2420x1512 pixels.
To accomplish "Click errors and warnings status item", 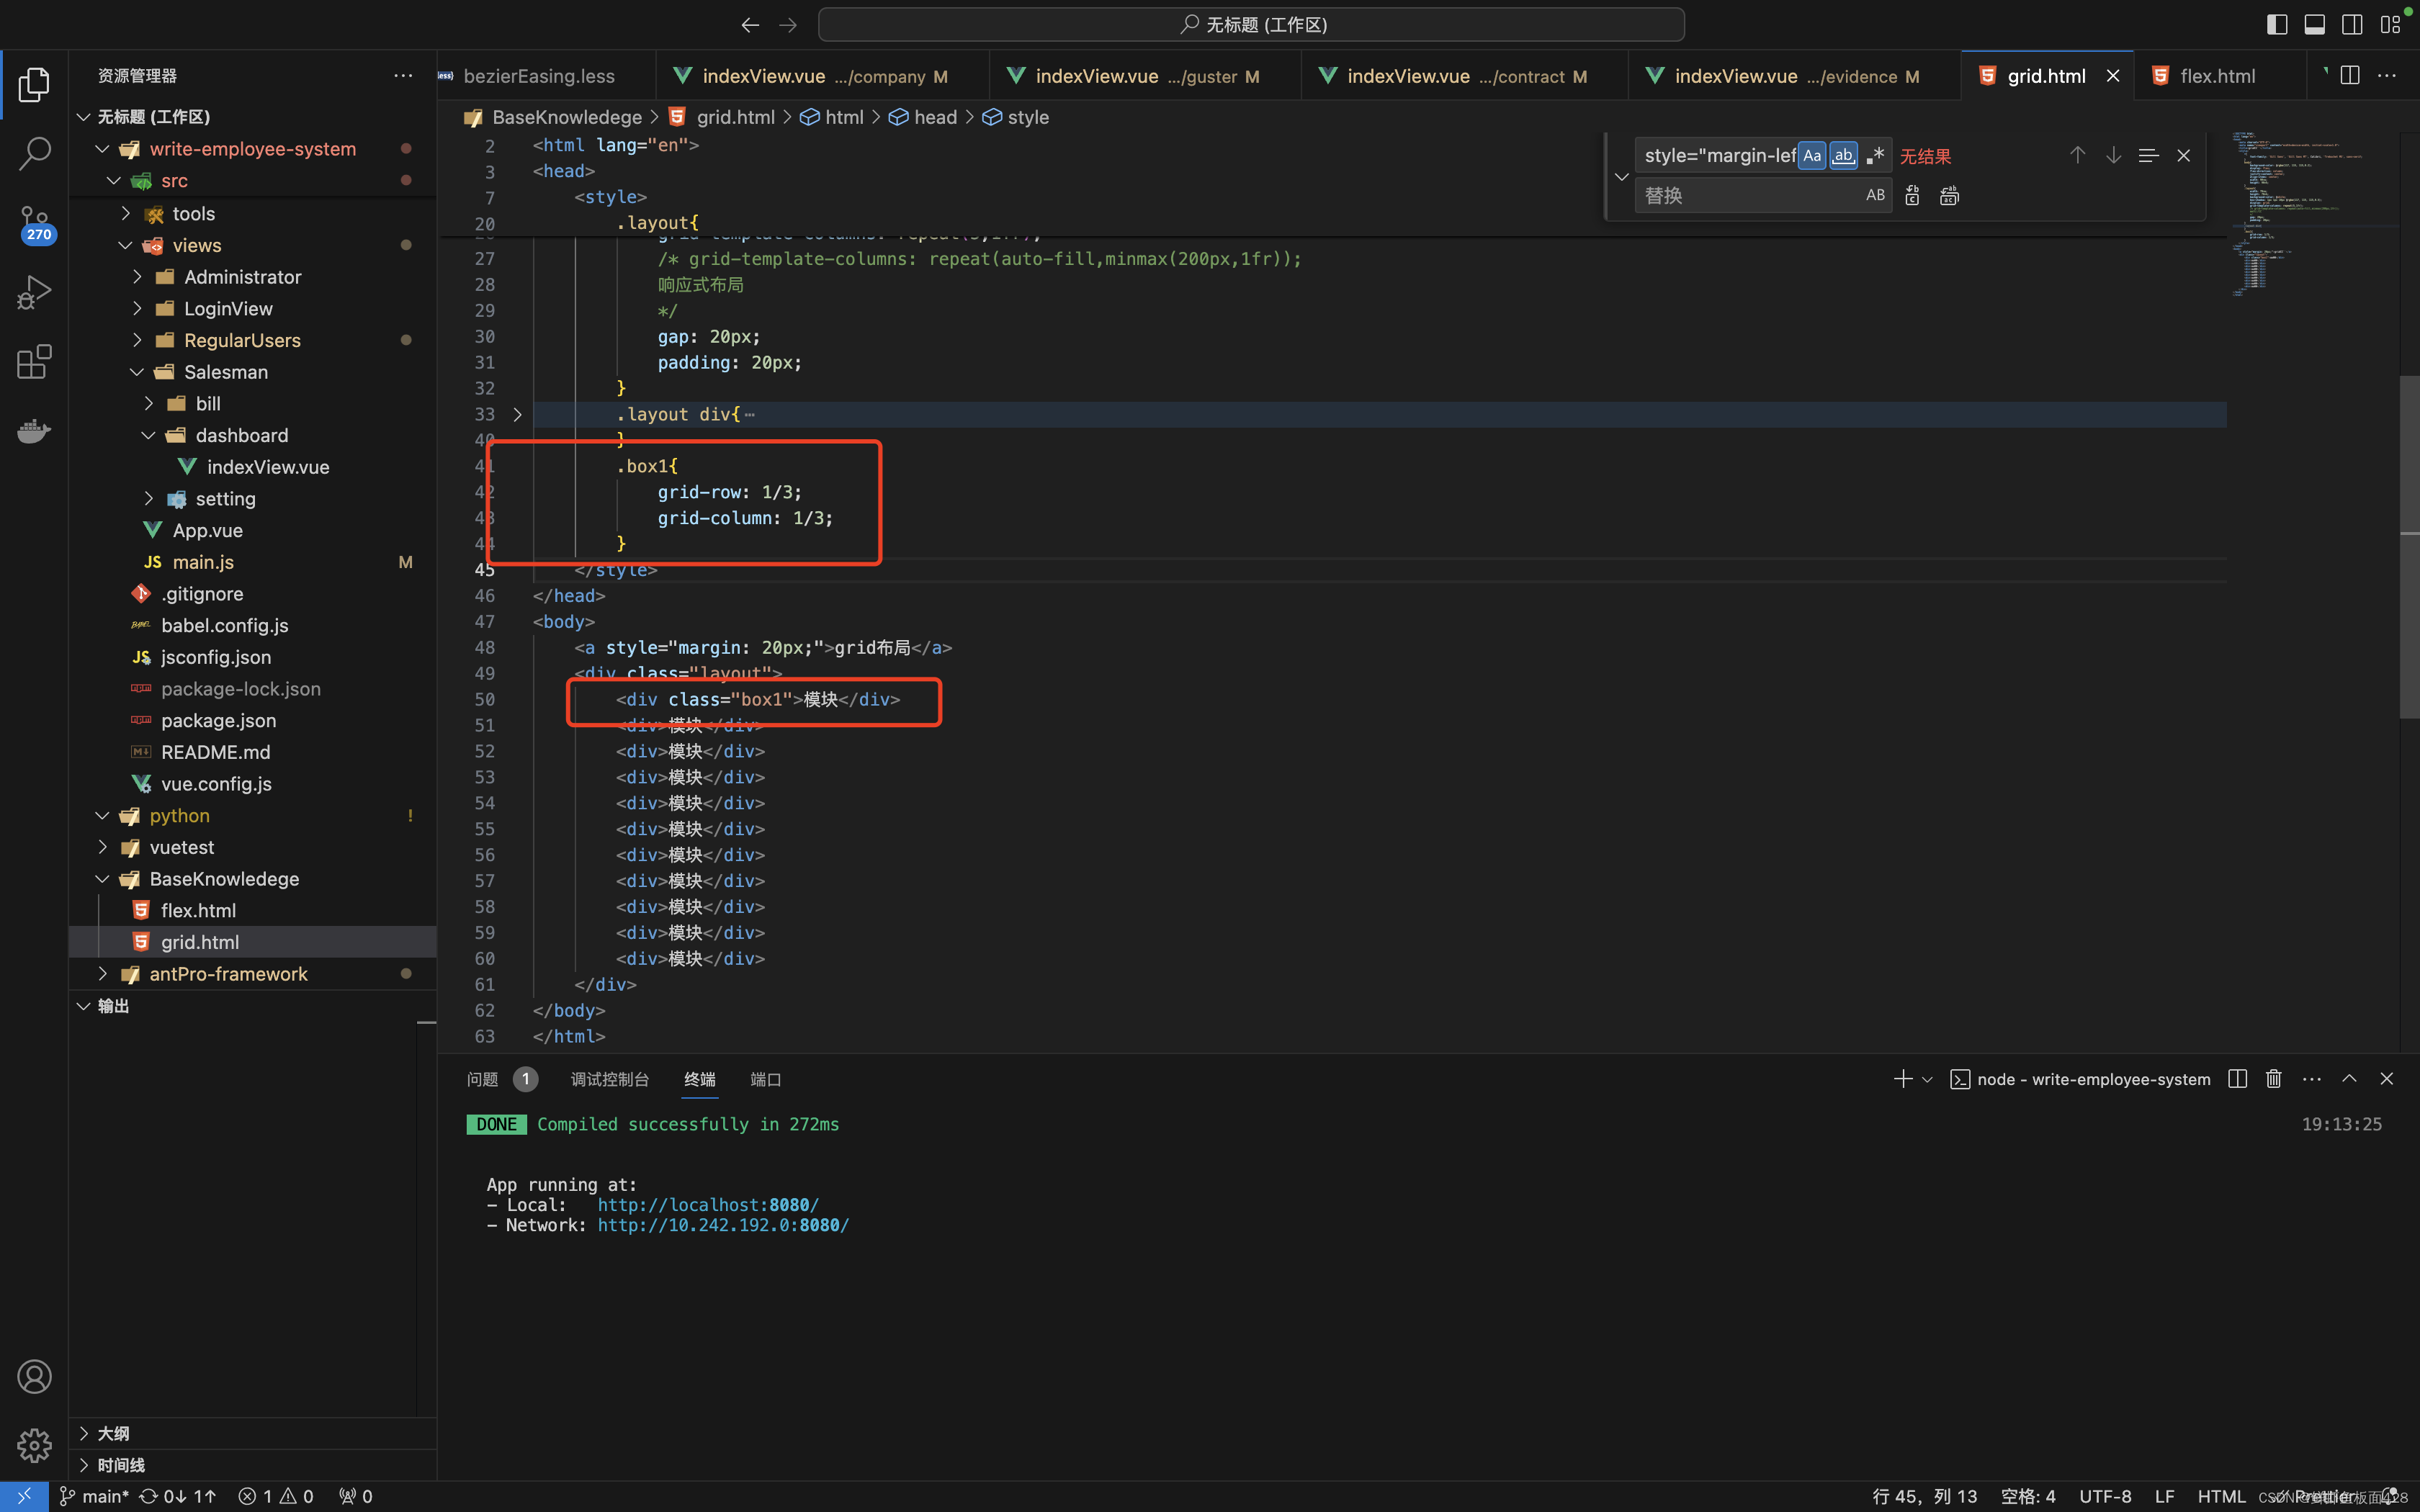I will pyautogui.click(x=276, y=1496).
